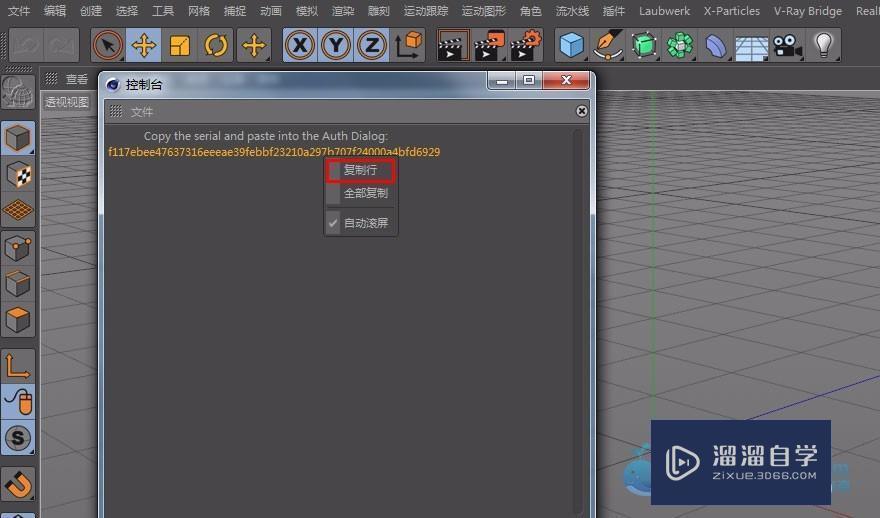Toggle Y axis lock
This screenshot has width=880, height=518.
(336, 45)
